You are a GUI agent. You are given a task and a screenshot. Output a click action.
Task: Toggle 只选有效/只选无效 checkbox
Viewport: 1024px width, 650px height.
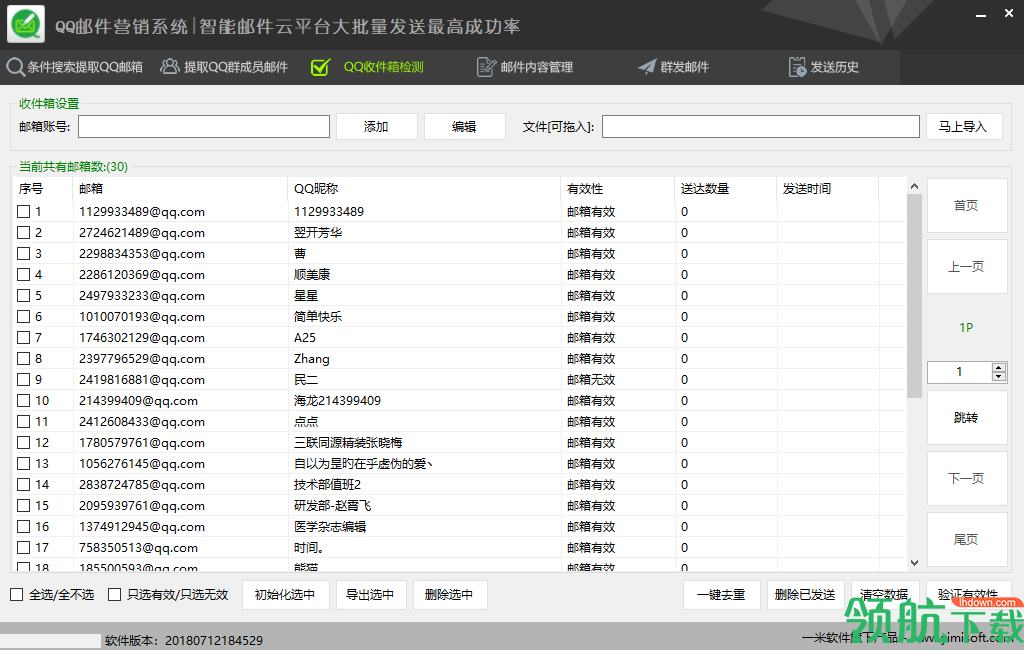pyautogui.click(x=114, y=594)
